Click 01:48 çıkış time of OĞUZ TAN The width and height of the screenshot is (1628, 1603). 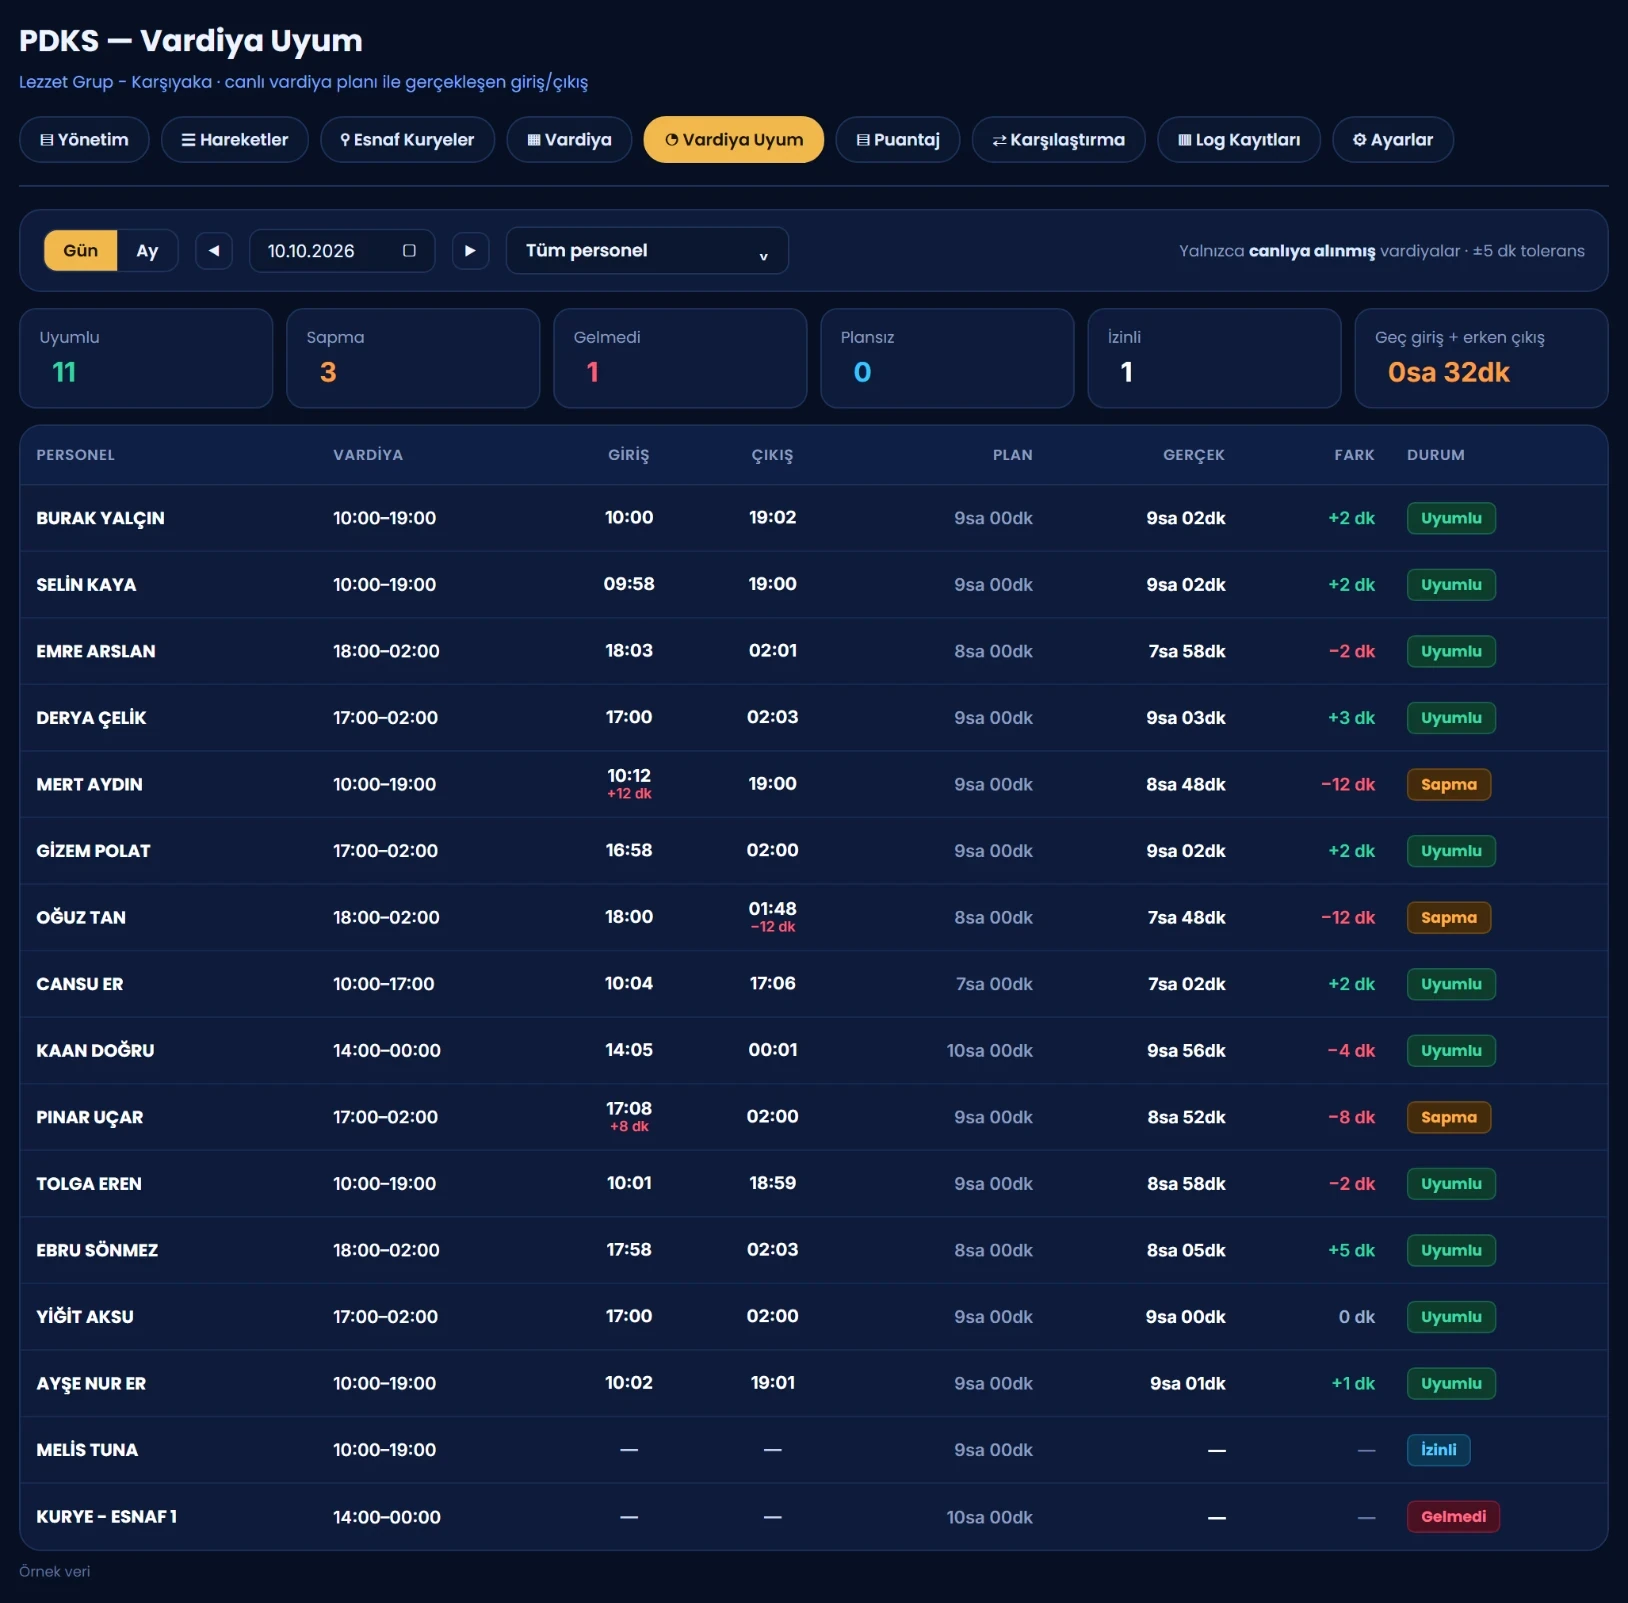click(x=773, y=909)
